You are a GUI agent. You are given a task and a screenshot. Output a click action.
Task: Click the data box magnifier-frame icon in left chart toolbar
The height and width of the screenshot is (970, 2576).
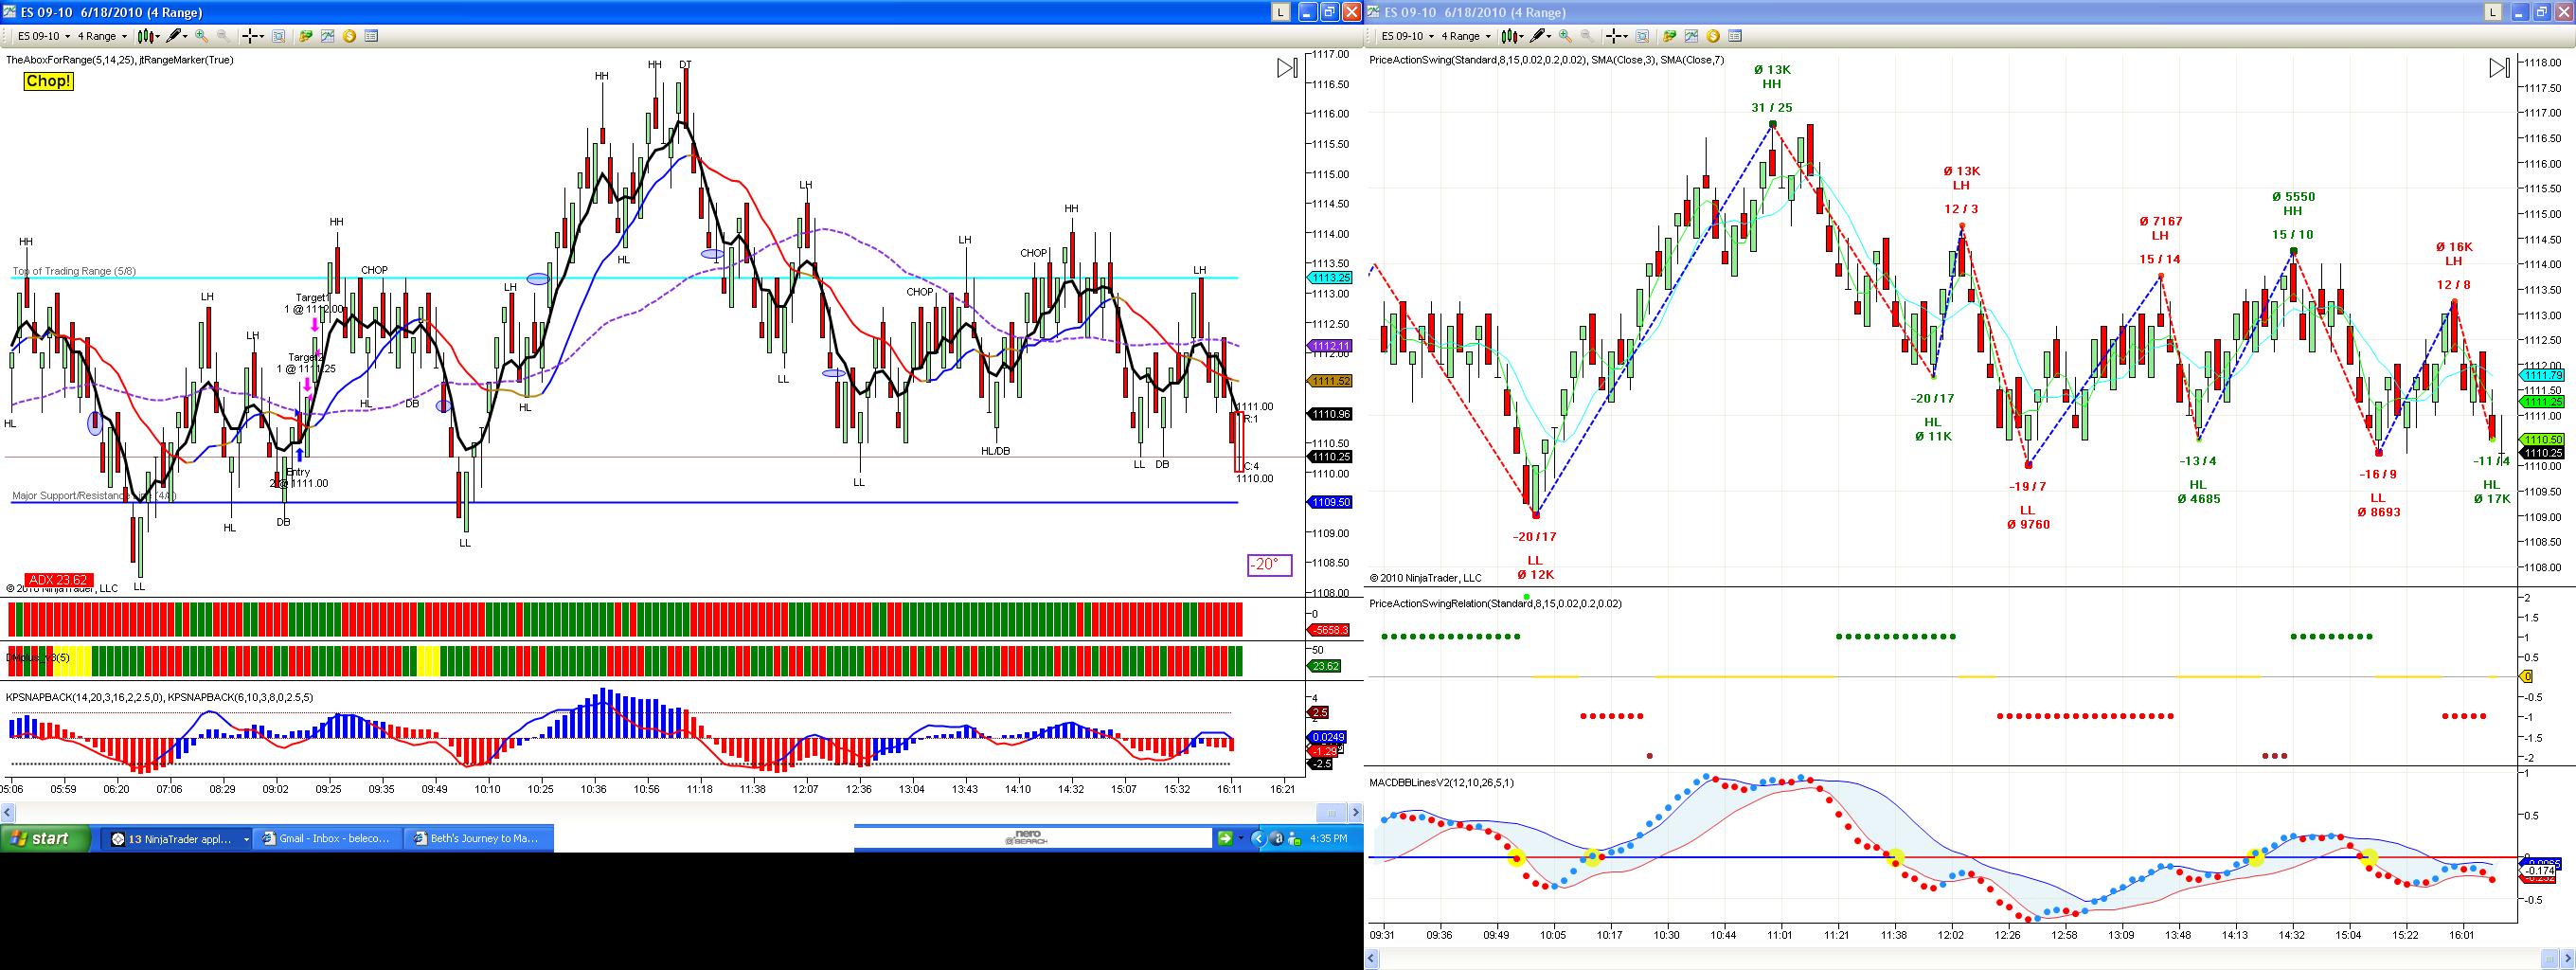tap(278, 36)
